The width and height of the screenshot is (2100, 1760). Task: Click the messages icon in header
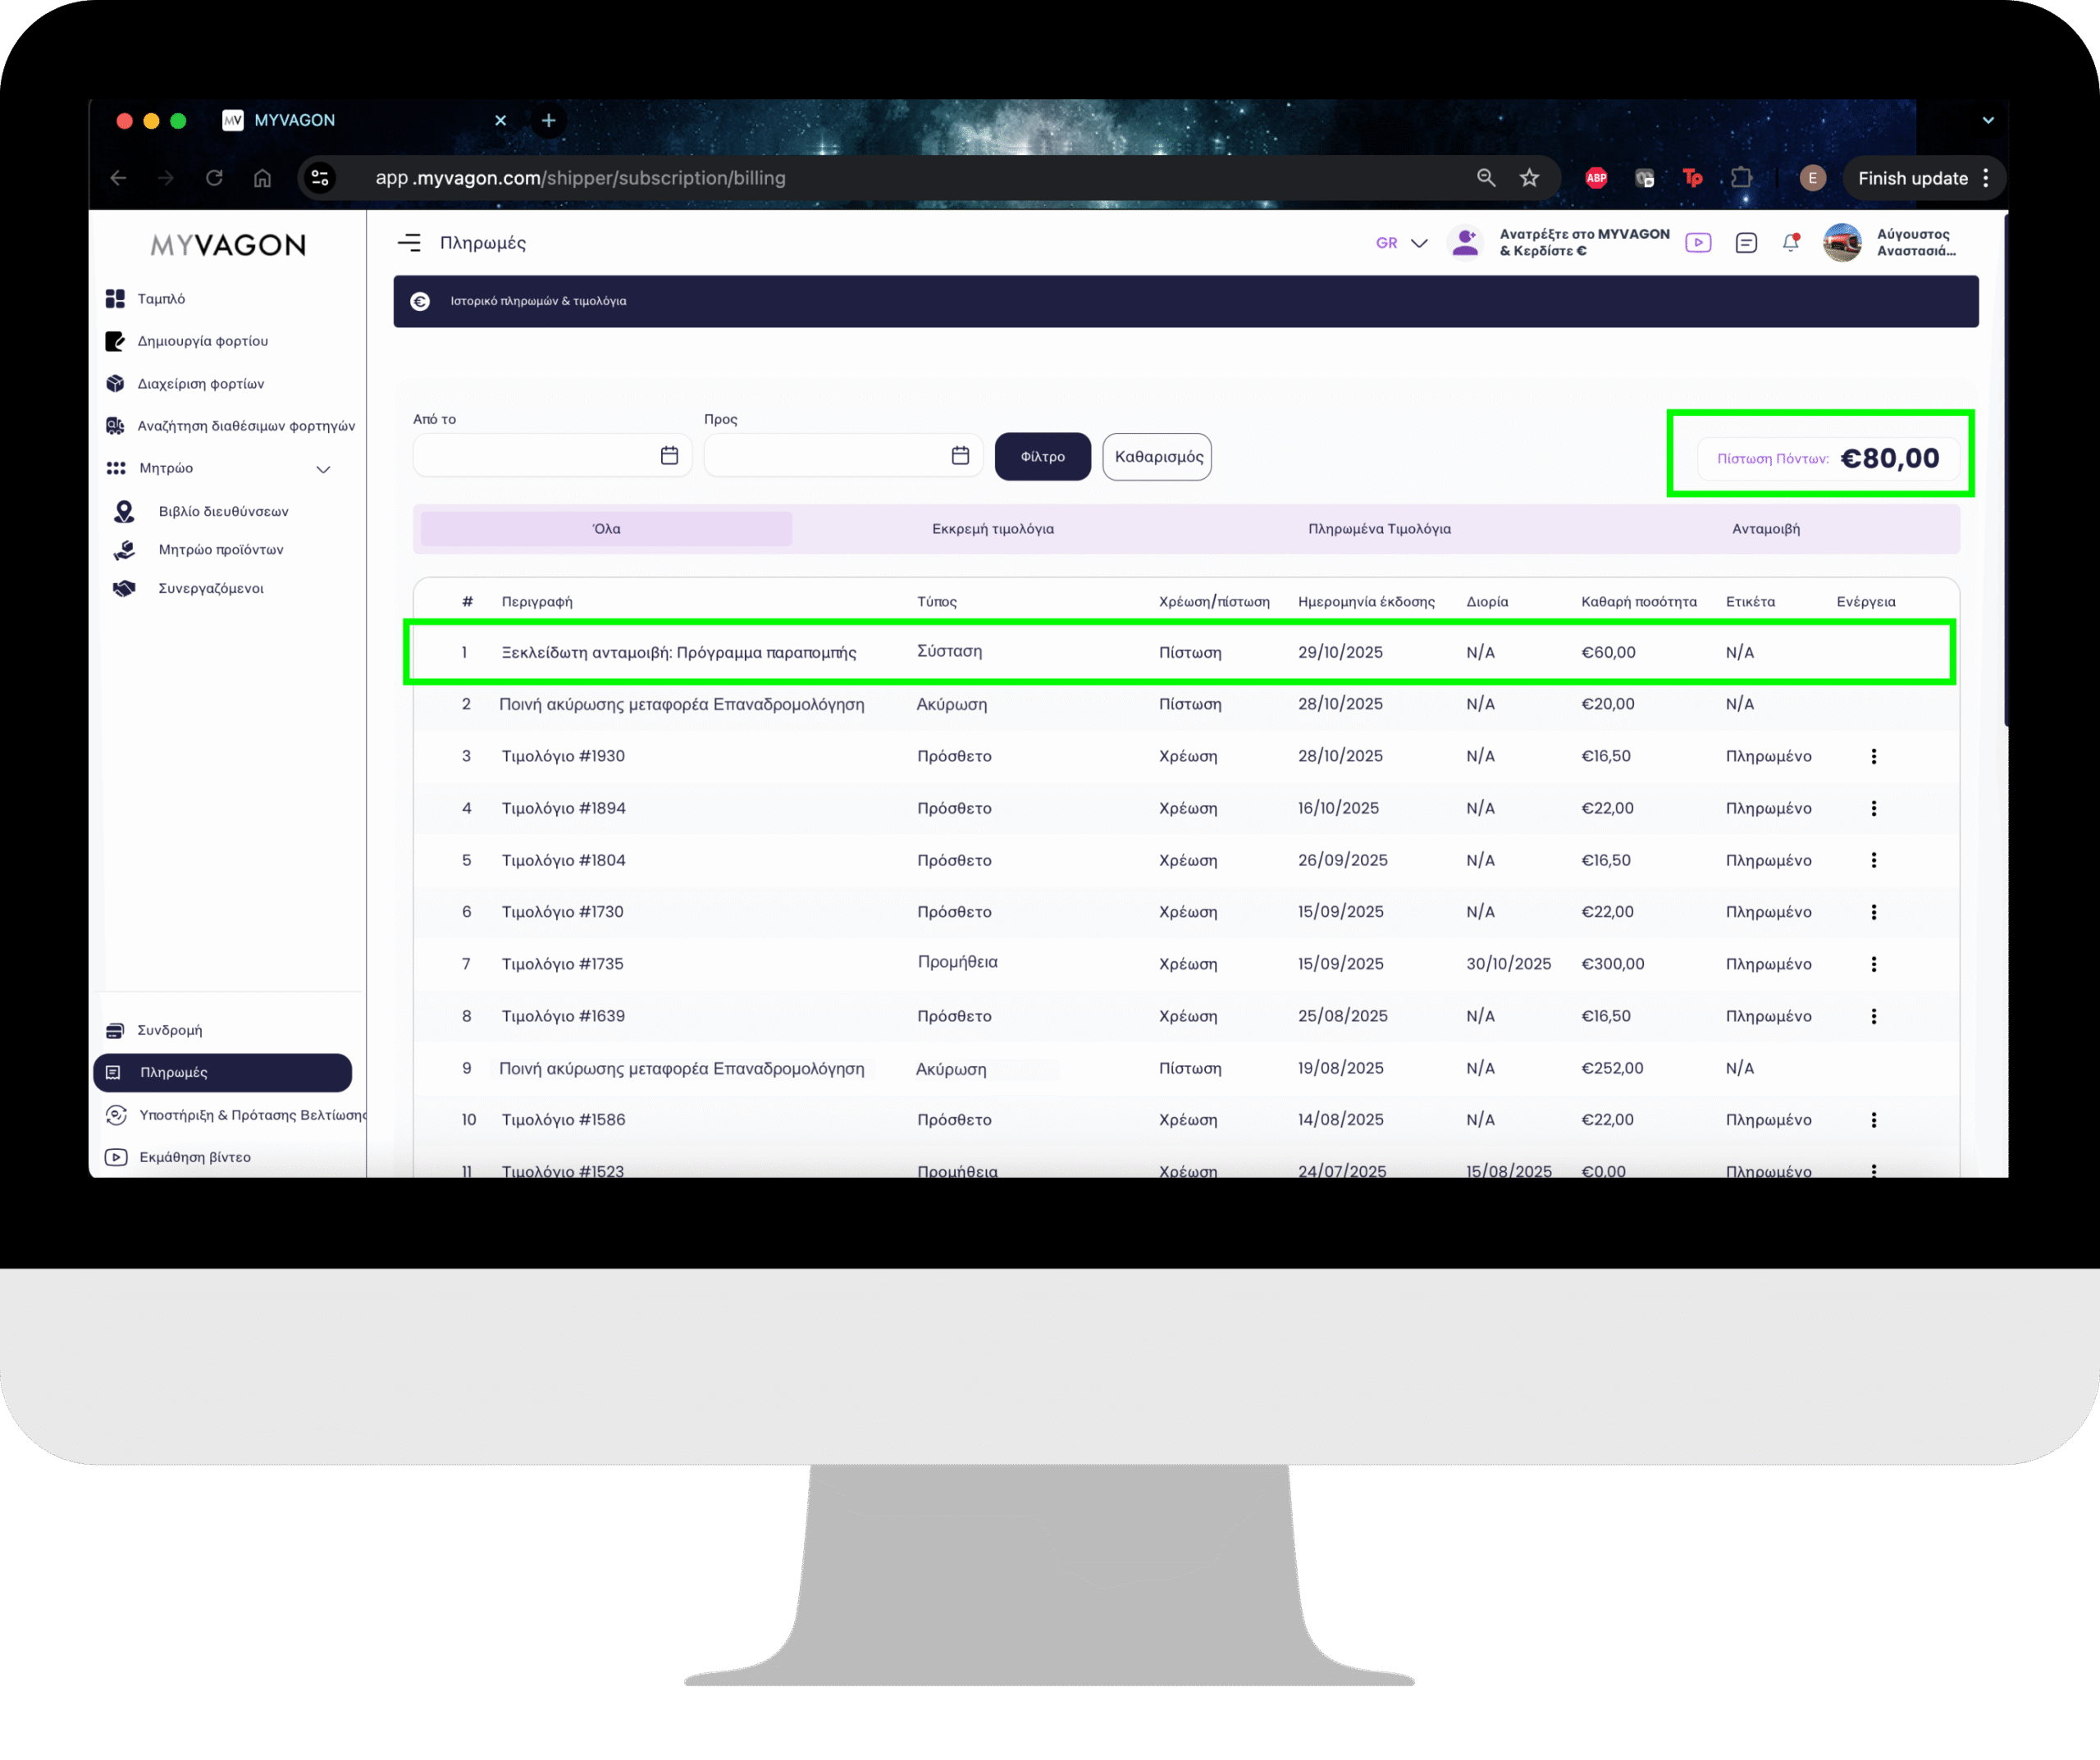click(x=1746, y=243)
